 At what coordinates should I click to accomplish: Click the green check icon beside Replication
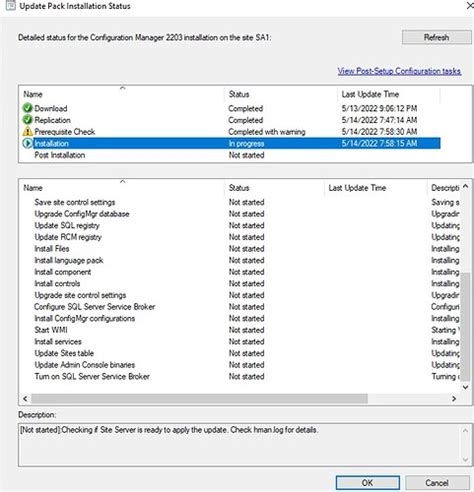click(27, 120)
